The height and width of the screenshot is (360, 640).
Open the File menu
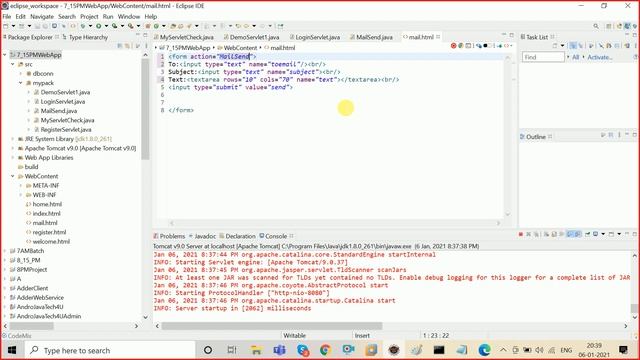coord(7,16)
